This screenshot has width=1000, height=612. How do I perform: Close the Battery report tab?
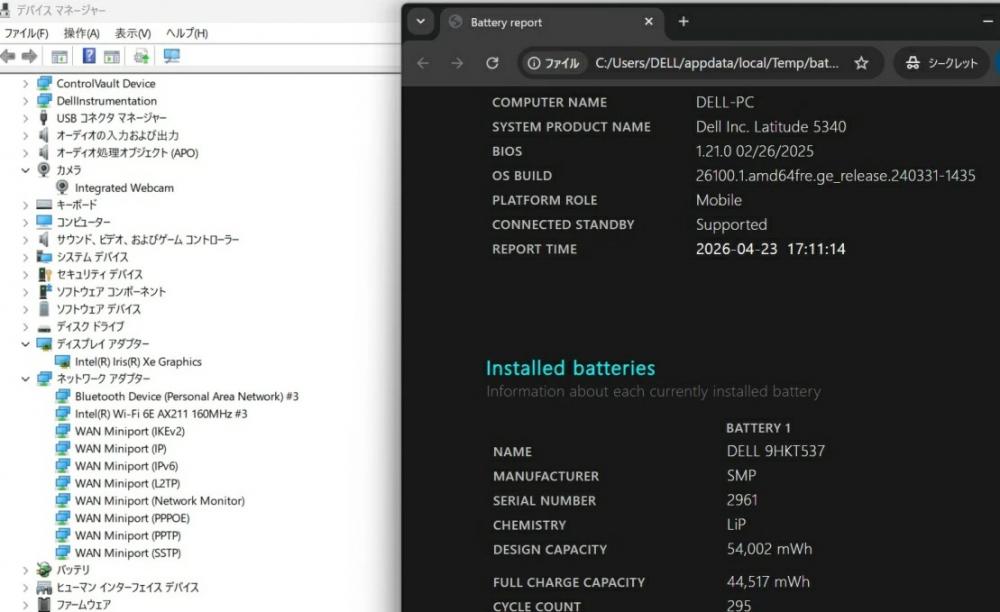coord(649,22)
